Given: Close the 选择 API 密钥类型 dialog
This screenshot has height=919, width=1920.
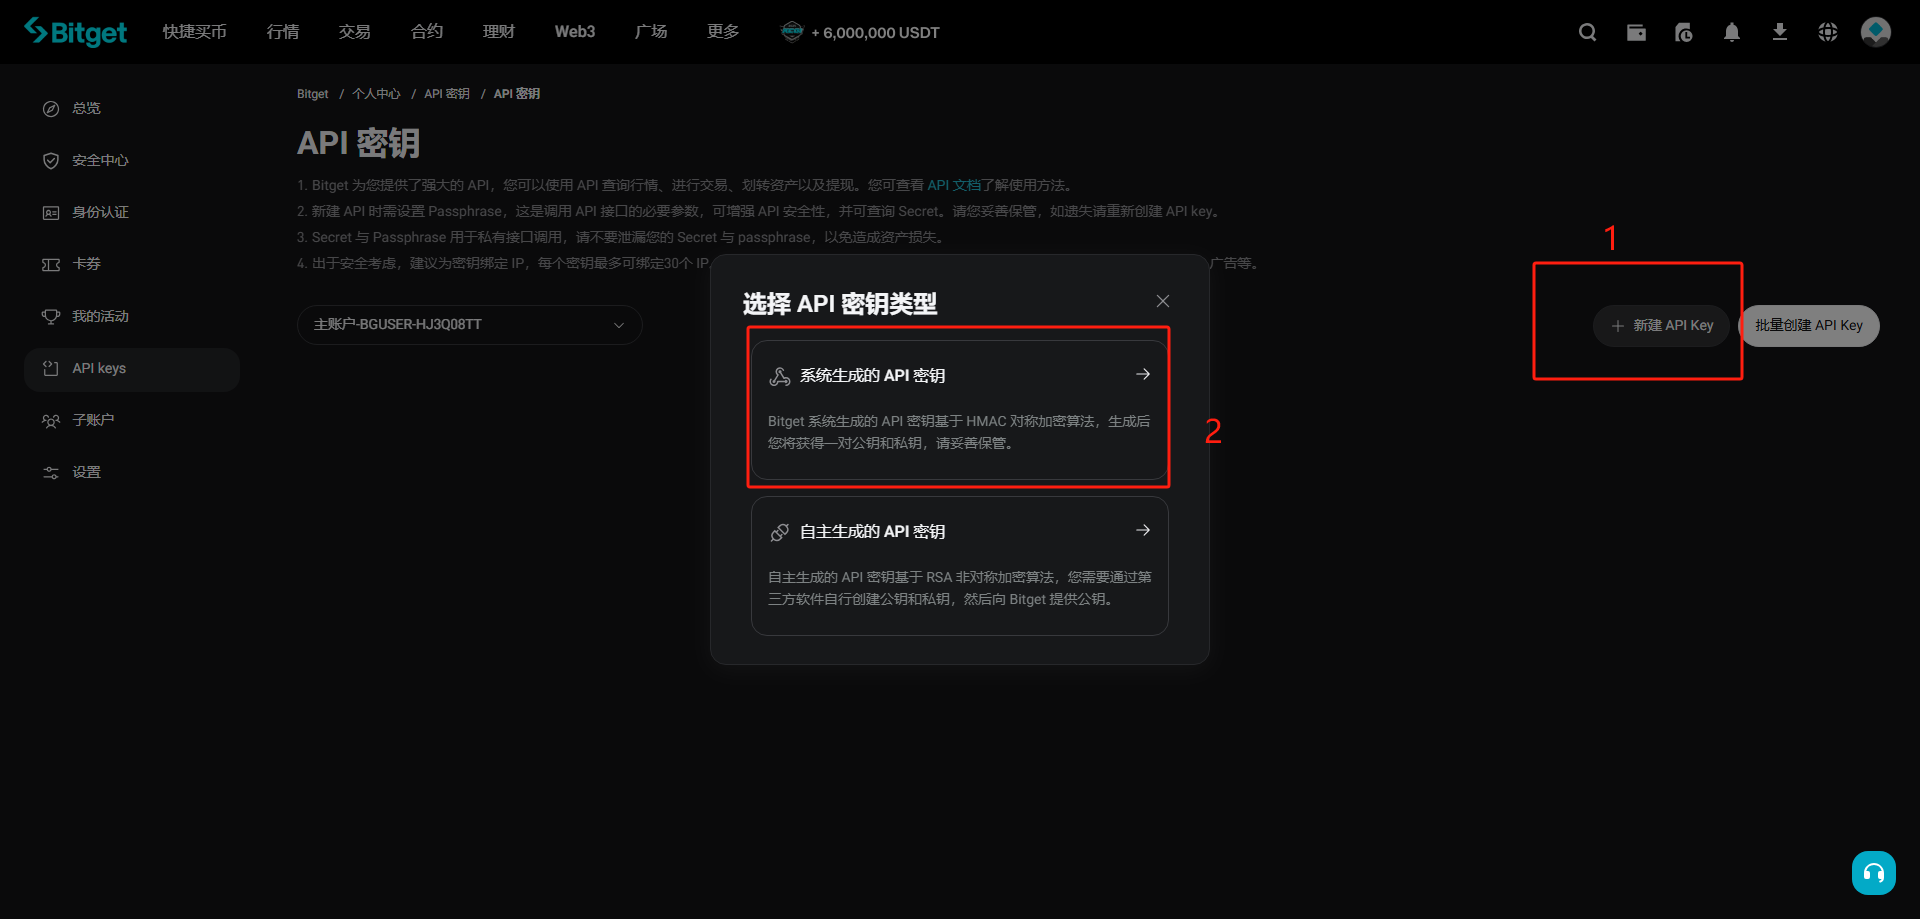Looking at the screenshot, I should (x=1163, y=301).
